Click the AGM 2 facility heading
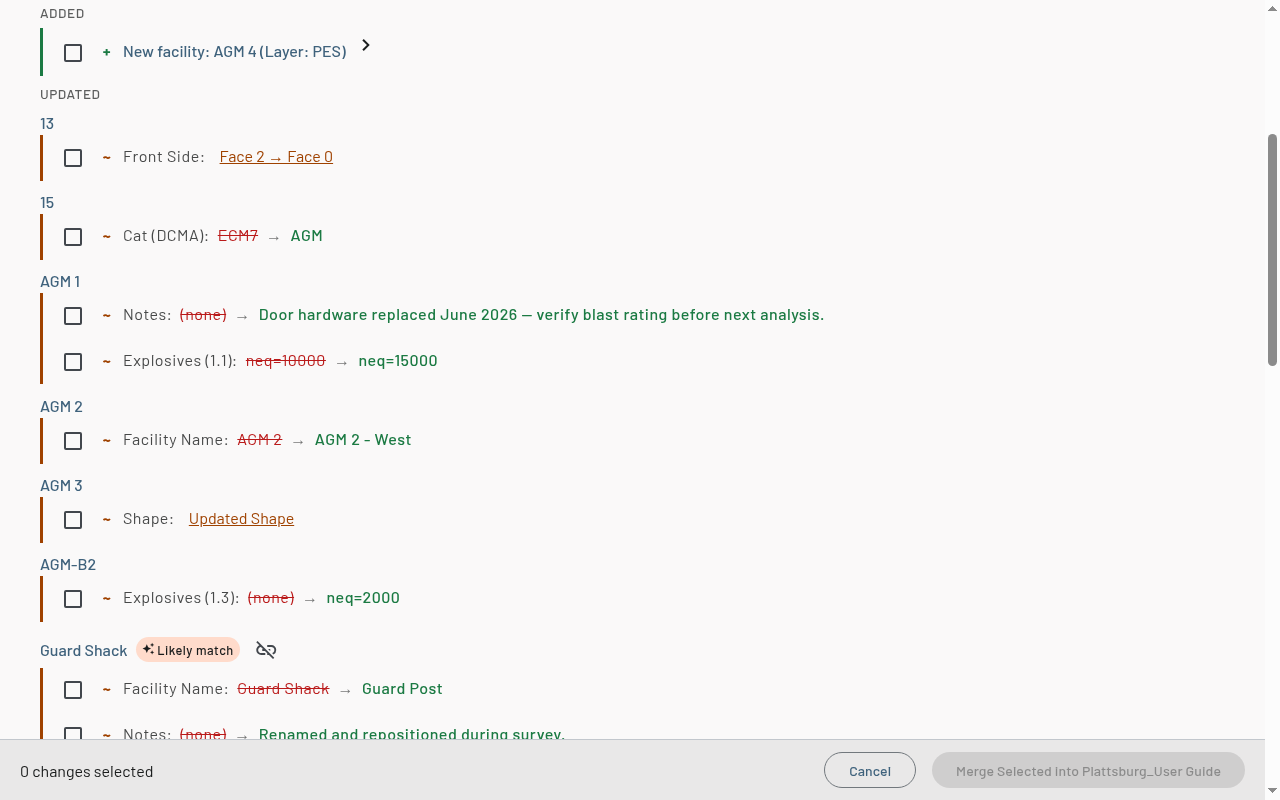This screenshot has height=800, width=1280. [61, 407]
